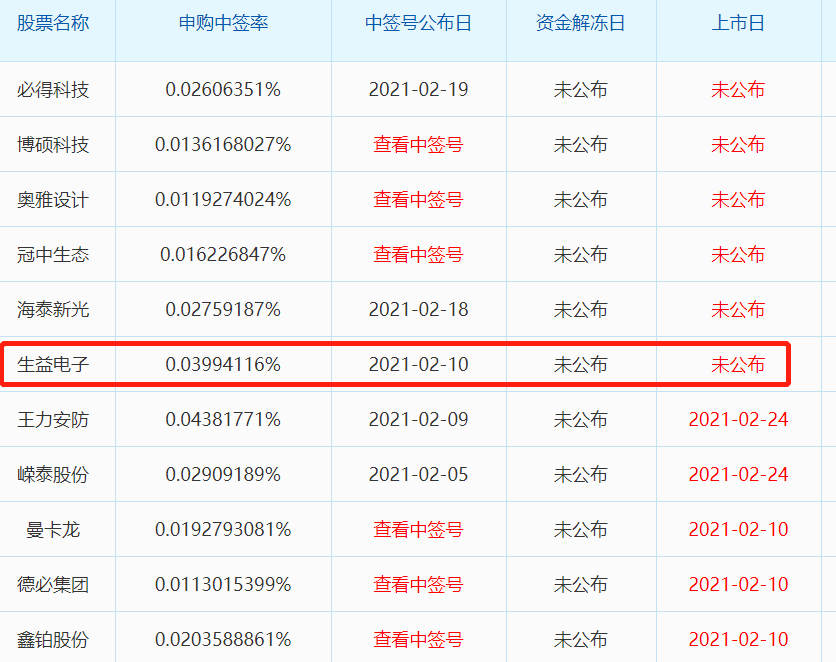Click red 未公布 listing date for 生益电子
Screen dimensions: 836x662
(738, 365)
